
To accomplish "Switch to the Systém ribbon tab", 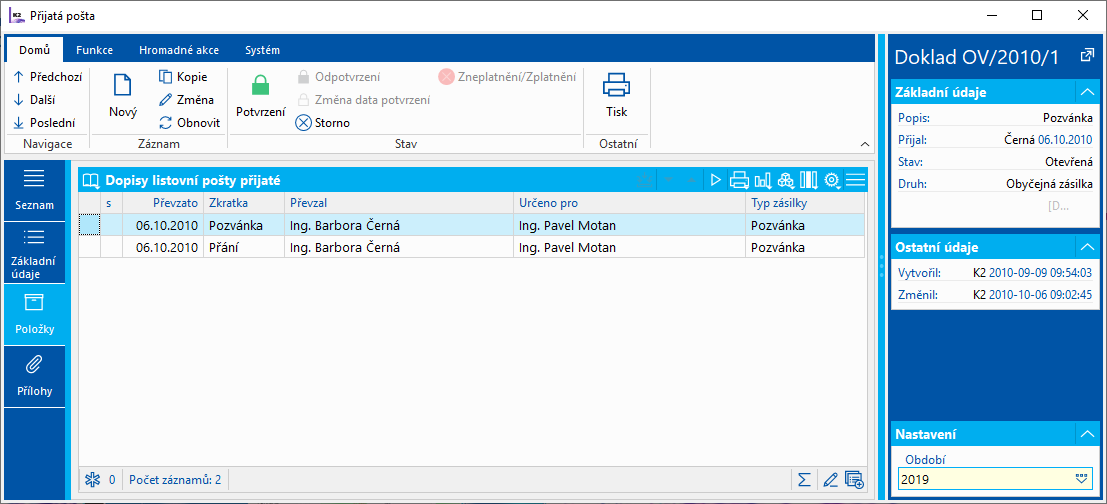I will [263, 50].
